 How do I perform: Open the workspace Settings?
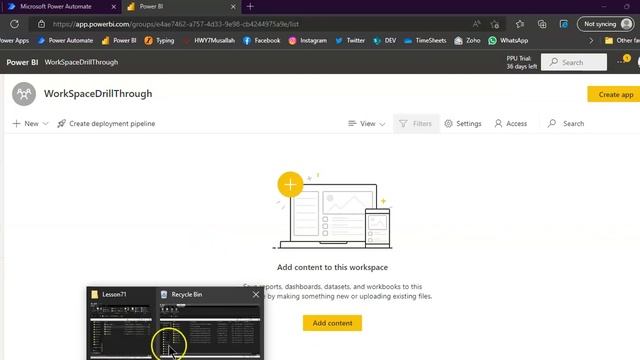pos(463,124)
